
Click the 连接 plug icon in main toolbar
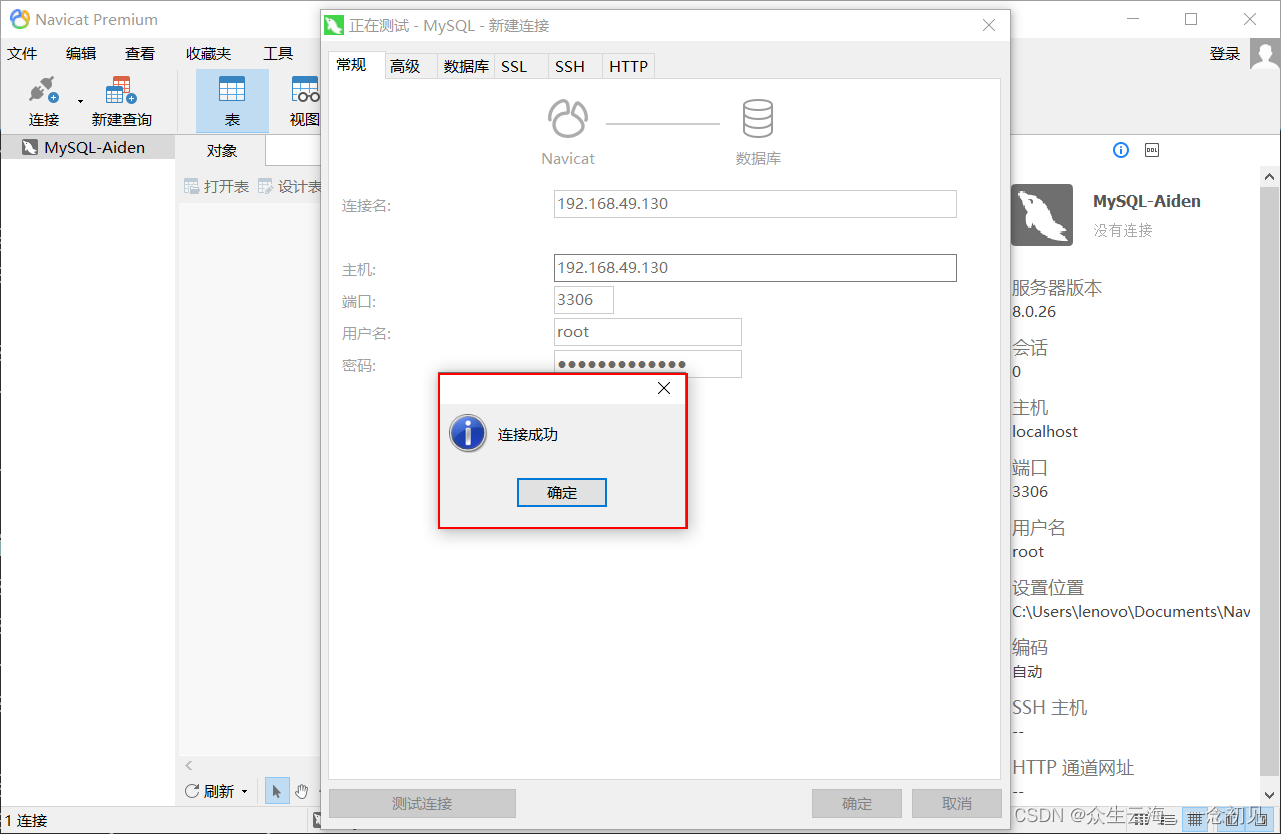(x=44, y=91)
